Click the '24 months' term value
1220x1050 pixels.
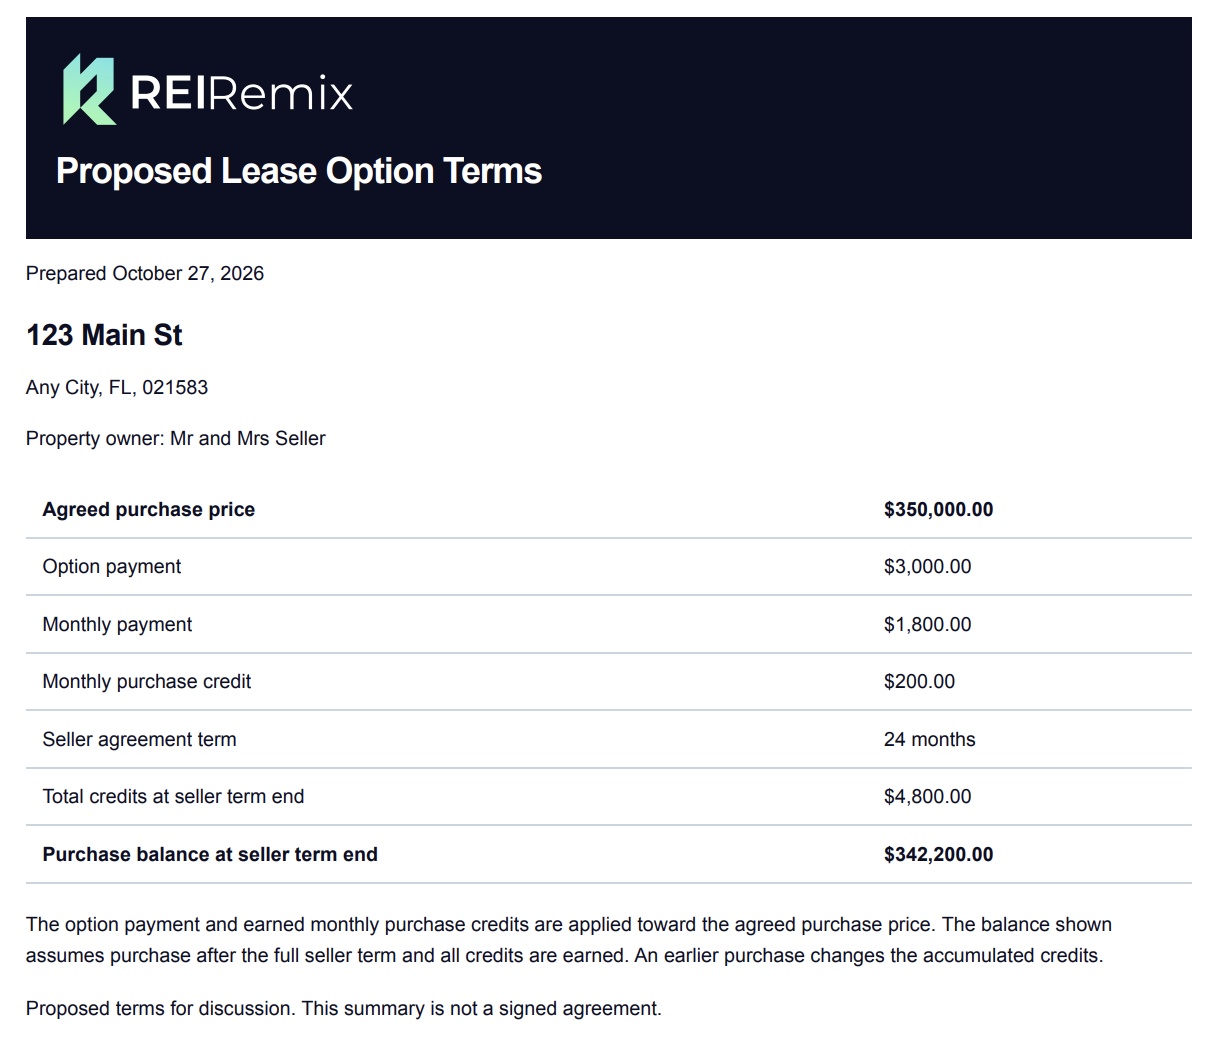click(930, 740)
